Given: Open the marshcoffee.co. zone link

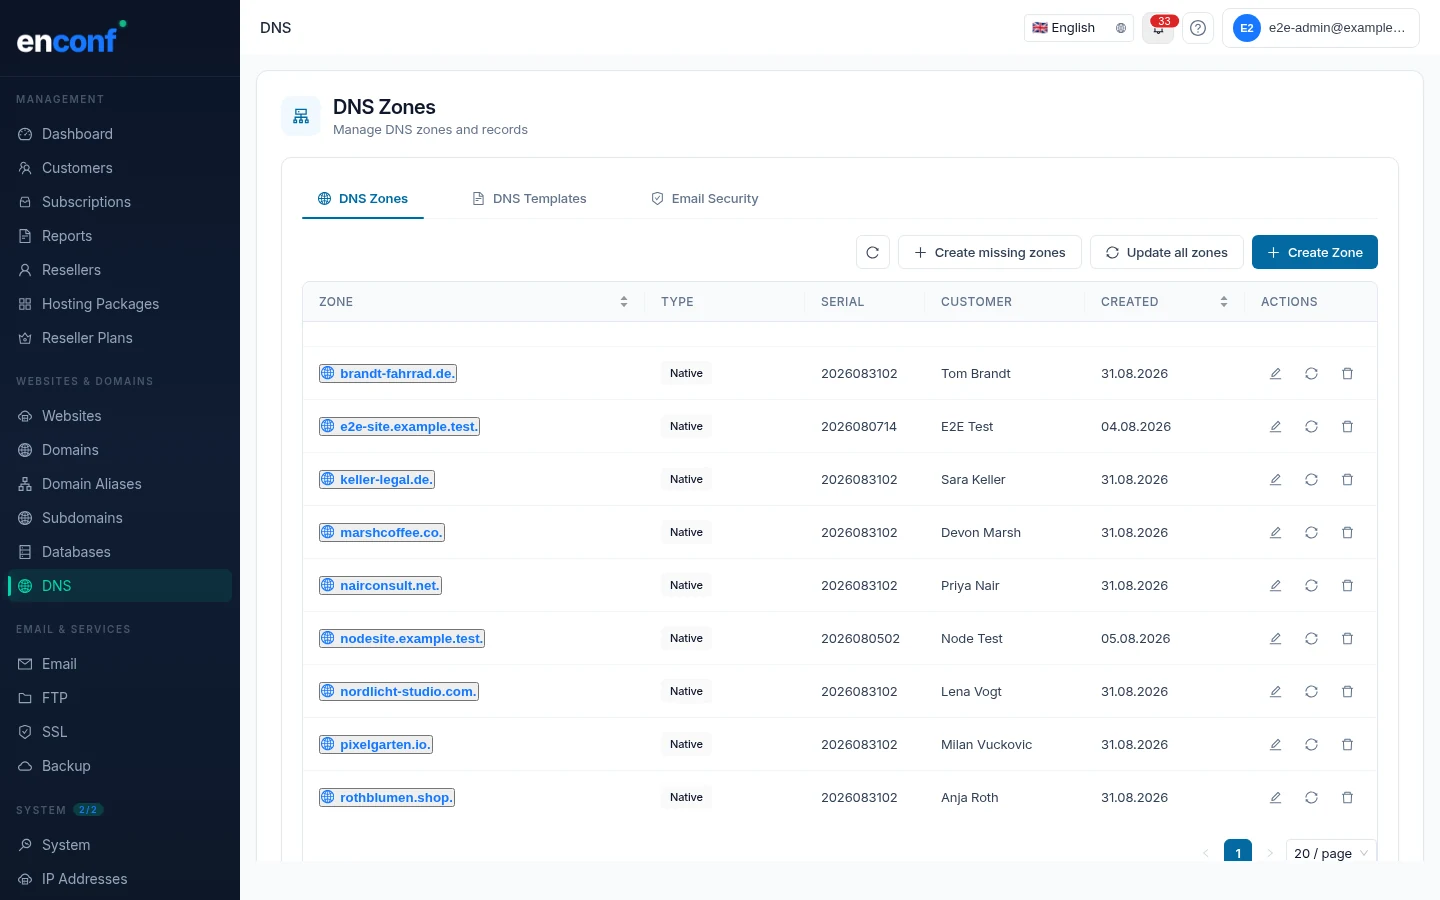Looking at the screenshot, I should 382,532.
